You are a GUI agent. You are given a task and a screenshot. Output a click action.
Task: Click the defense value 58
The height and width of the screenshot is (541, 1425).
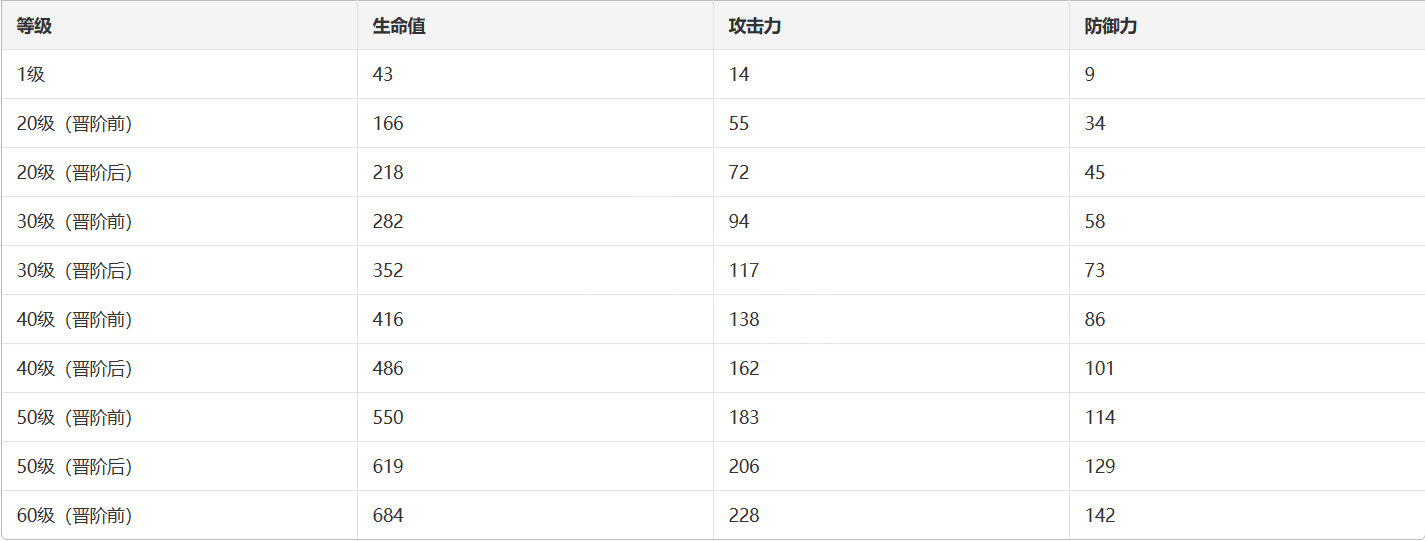(x=1095, y=222)
